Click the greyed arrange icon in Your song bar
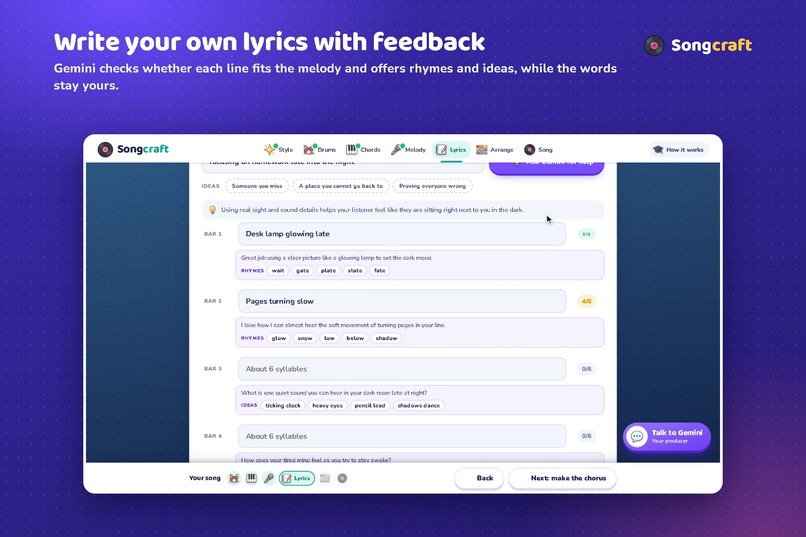Viewport: 806px width, 537px height. click(325, 478)
